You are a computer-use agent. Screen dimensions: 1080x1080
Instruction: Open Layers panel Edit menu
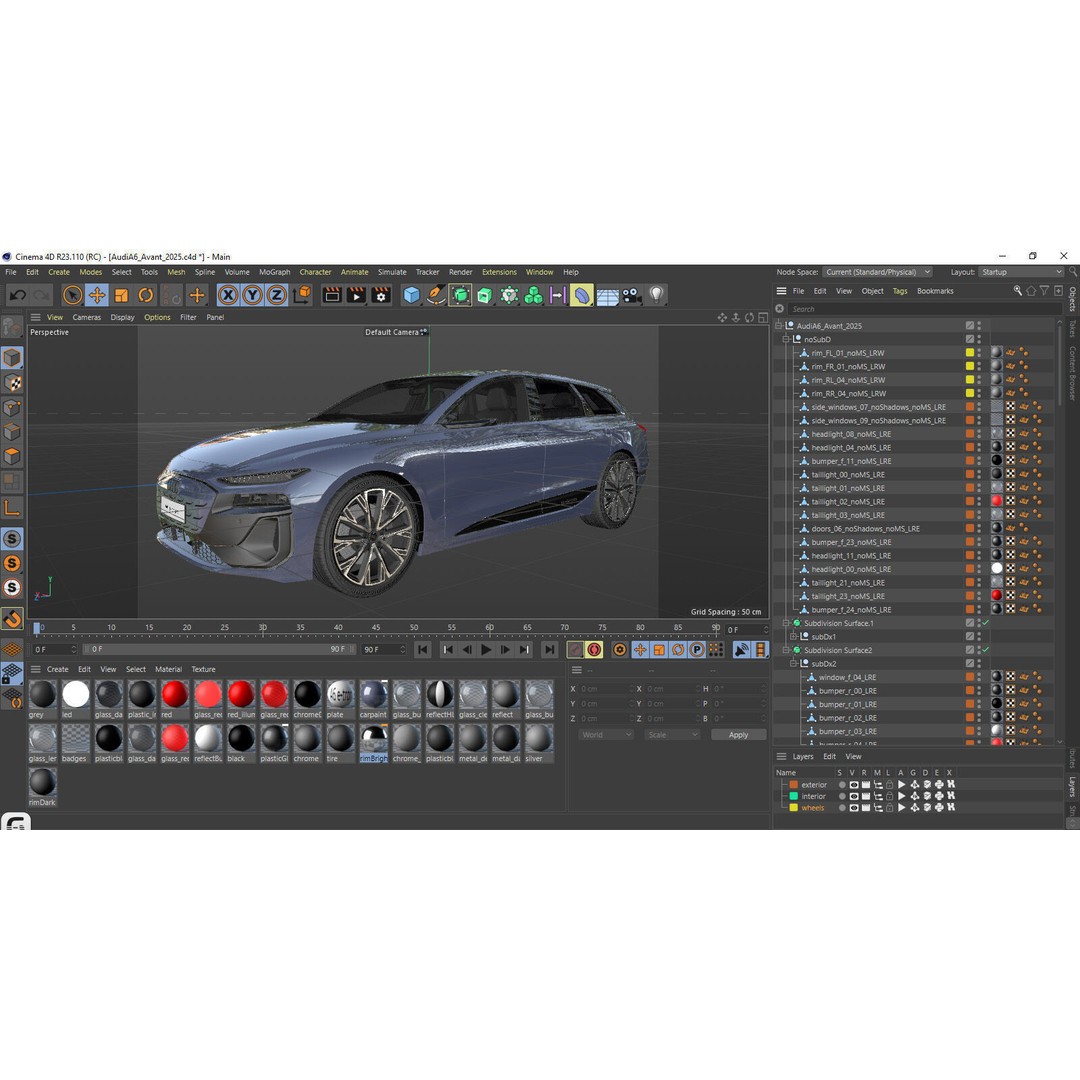pos(829,756)
